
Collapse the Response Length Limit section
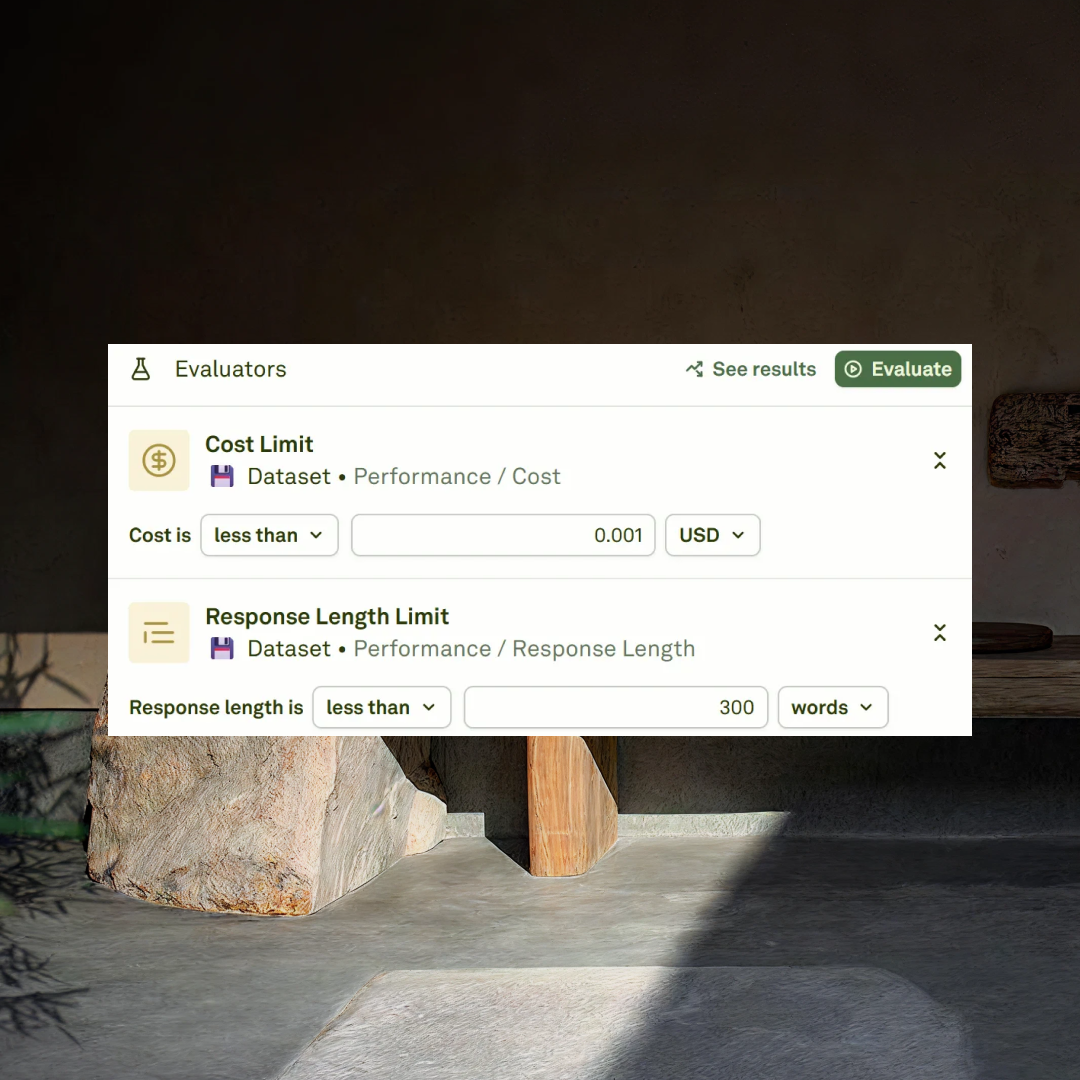(939, 632)
